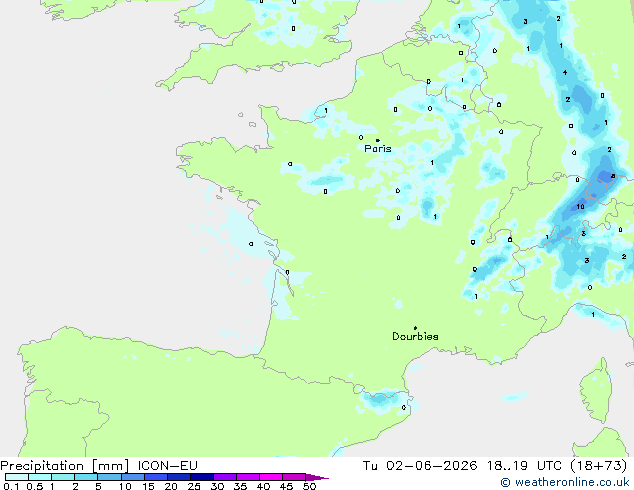The height and width of the screenshot is (490, 634).
Task: Pick the 35 mm legend color swatch
Action: 247,477
